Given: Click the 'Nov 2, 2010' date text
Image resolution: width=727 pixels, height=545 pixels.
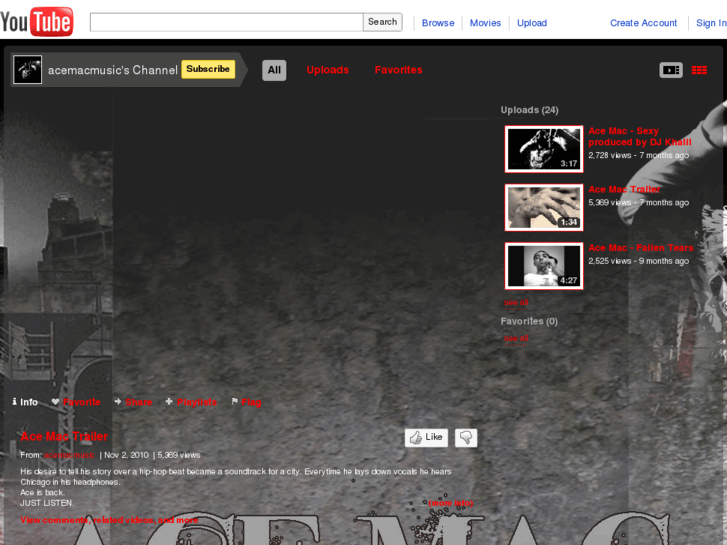Looking at the screenshot, I should click(127, 455).
